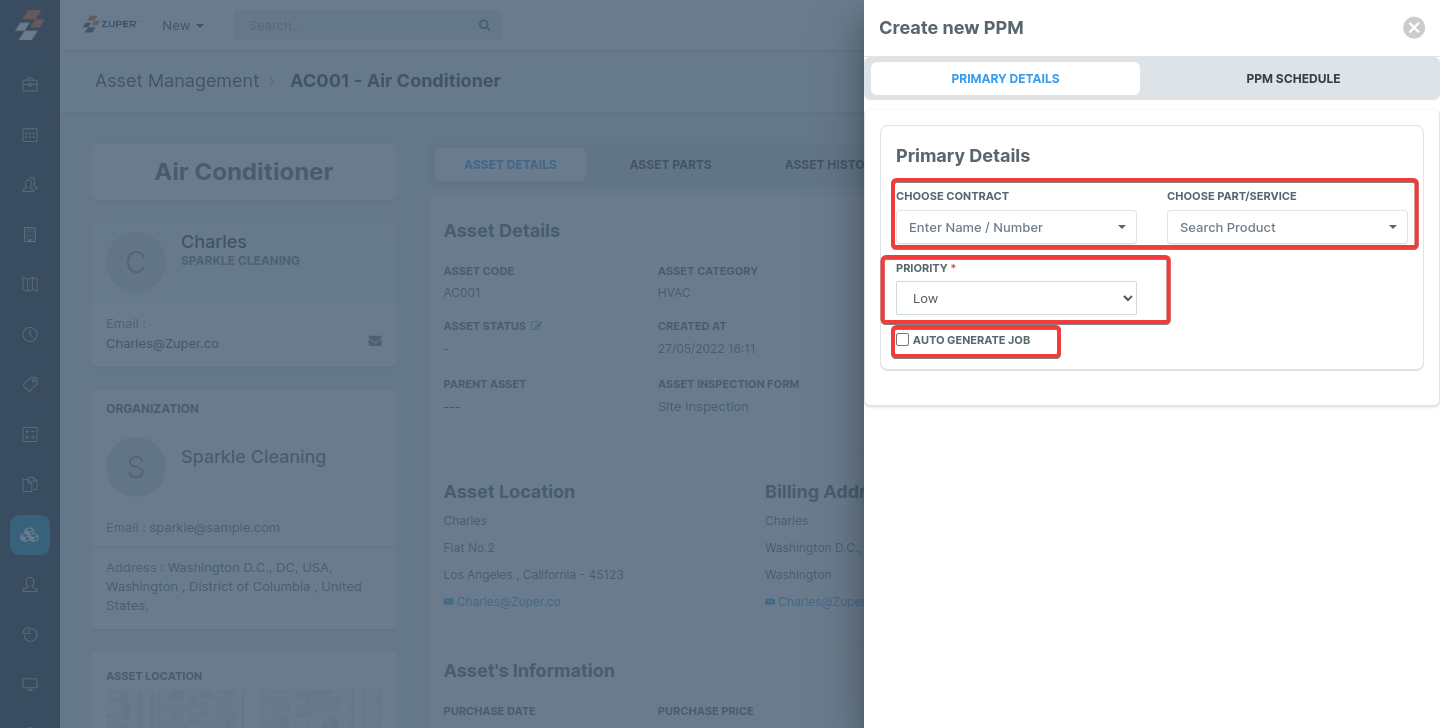Open the Priority dropdown showing Low
This screenshot has width=1440, height=728.
1016,298
